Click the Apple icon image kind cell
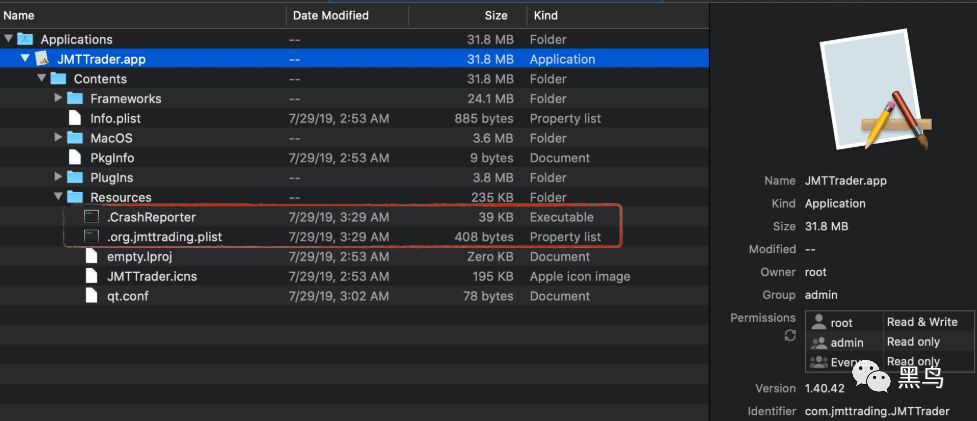Screen dimensions: 977x421 pyautogui.click(x=580, y=277)
